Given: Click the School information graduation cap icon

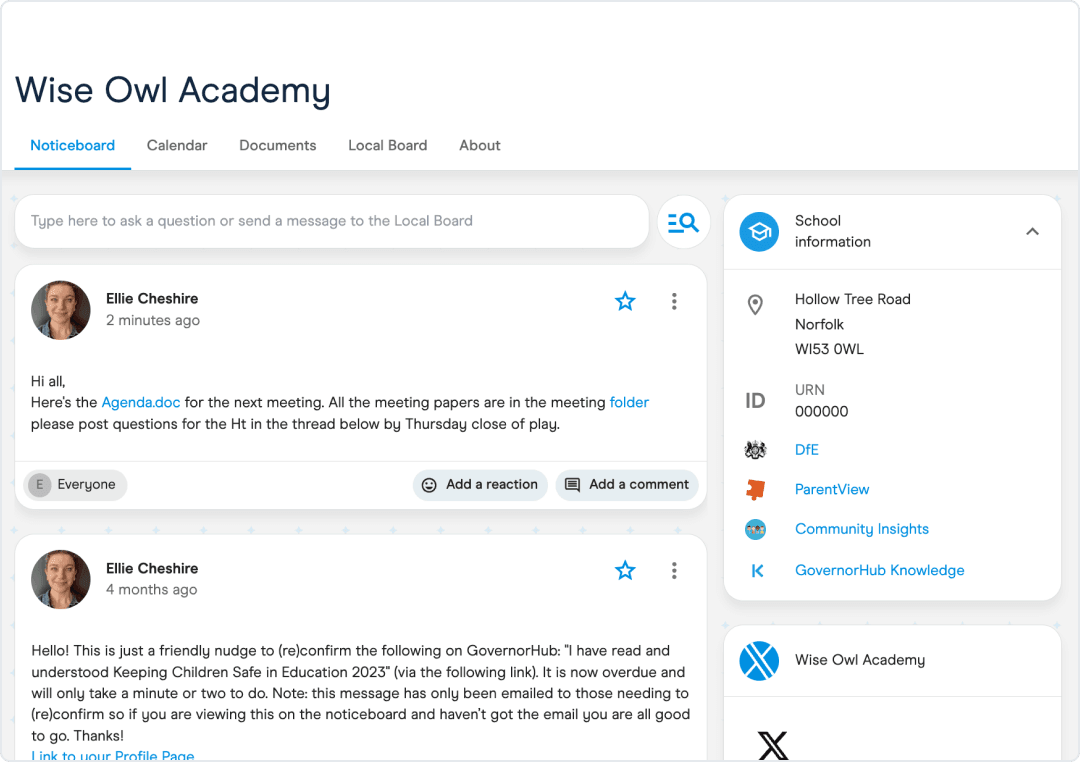Looking at the screenshot, I should click(x=759, y=231).
